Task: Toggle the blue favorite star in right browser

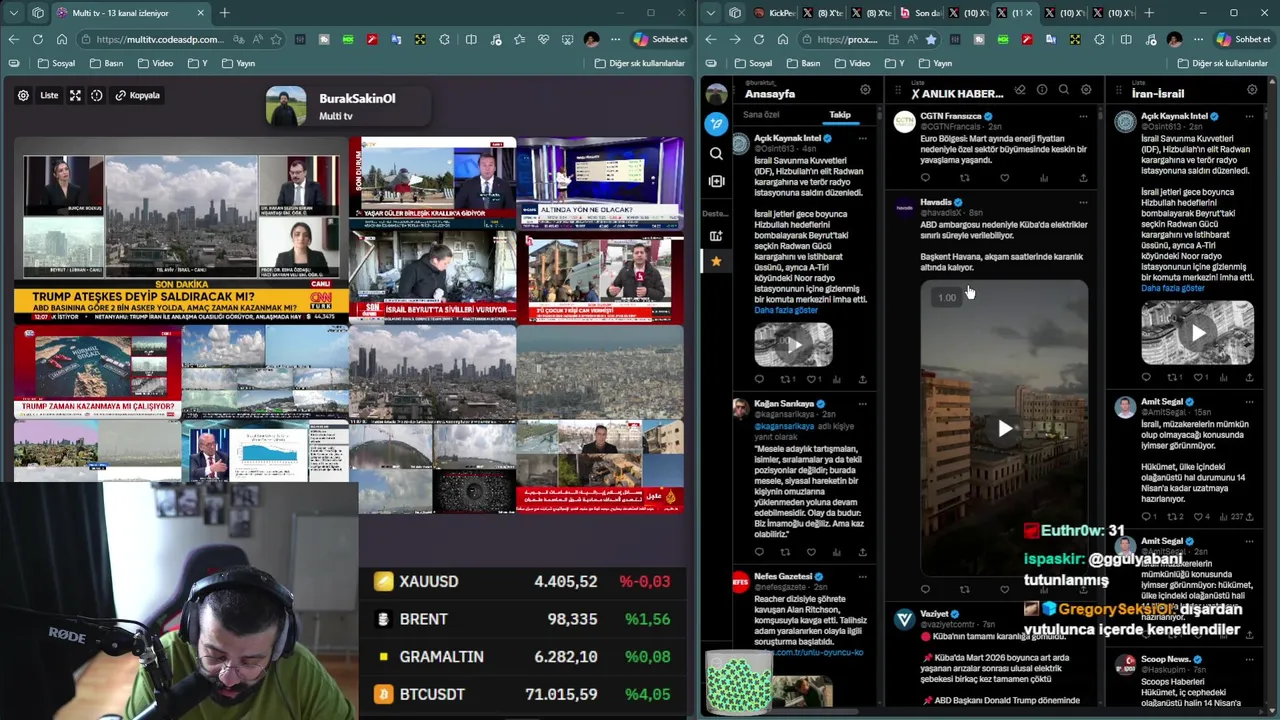Action: [931, 39]
